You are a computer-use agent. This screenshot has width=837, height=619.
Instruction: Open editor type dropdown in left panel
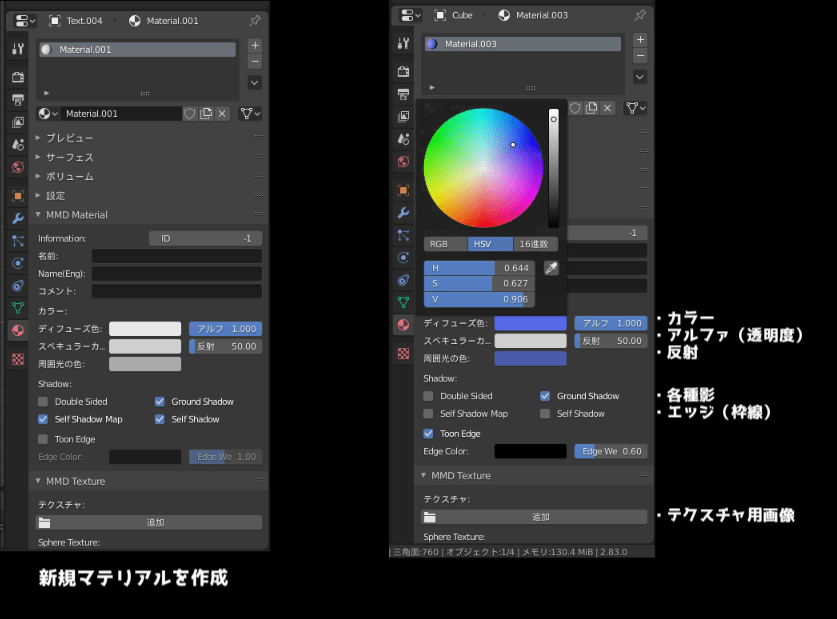click(25, 21)
